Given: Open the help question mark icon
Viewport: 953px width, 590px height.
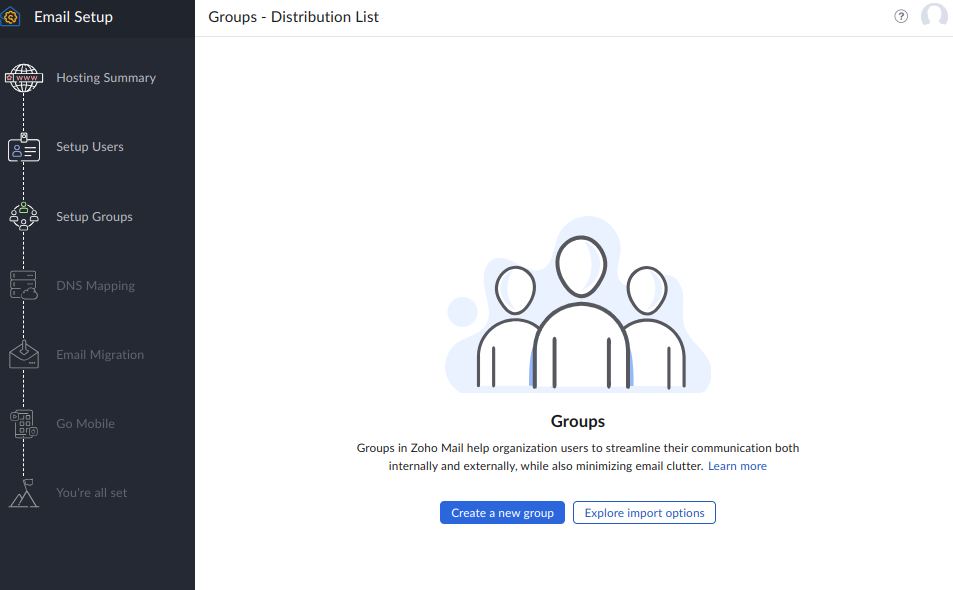Looking at the screenshot, I should click(x=901, y=17).
